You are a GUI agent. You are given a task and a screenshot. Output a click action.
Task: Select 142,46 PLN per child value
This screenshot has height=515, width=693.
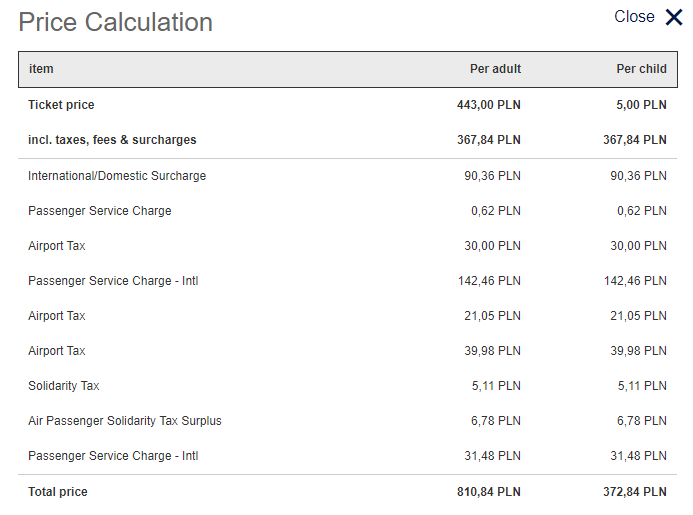click(x=635, y=281)
